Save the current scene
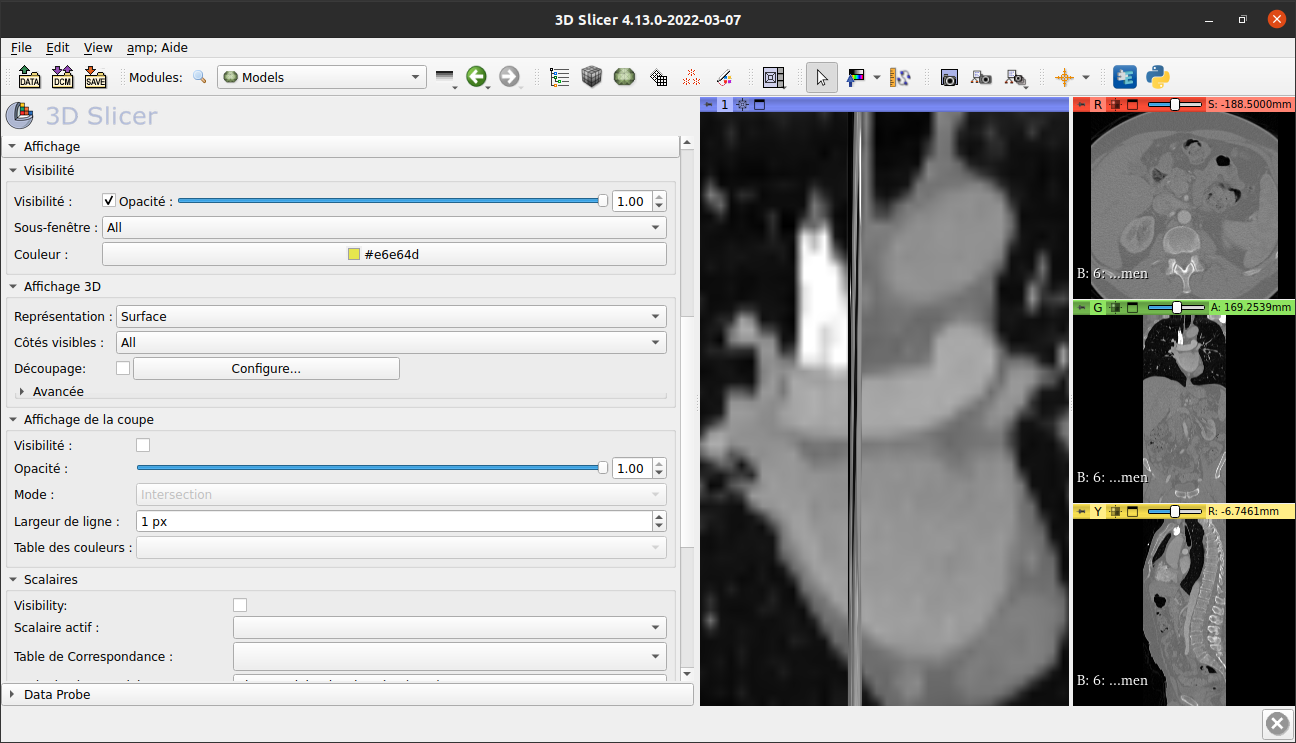This screenshot has height=743, width=1296. (x=95, y=77)
